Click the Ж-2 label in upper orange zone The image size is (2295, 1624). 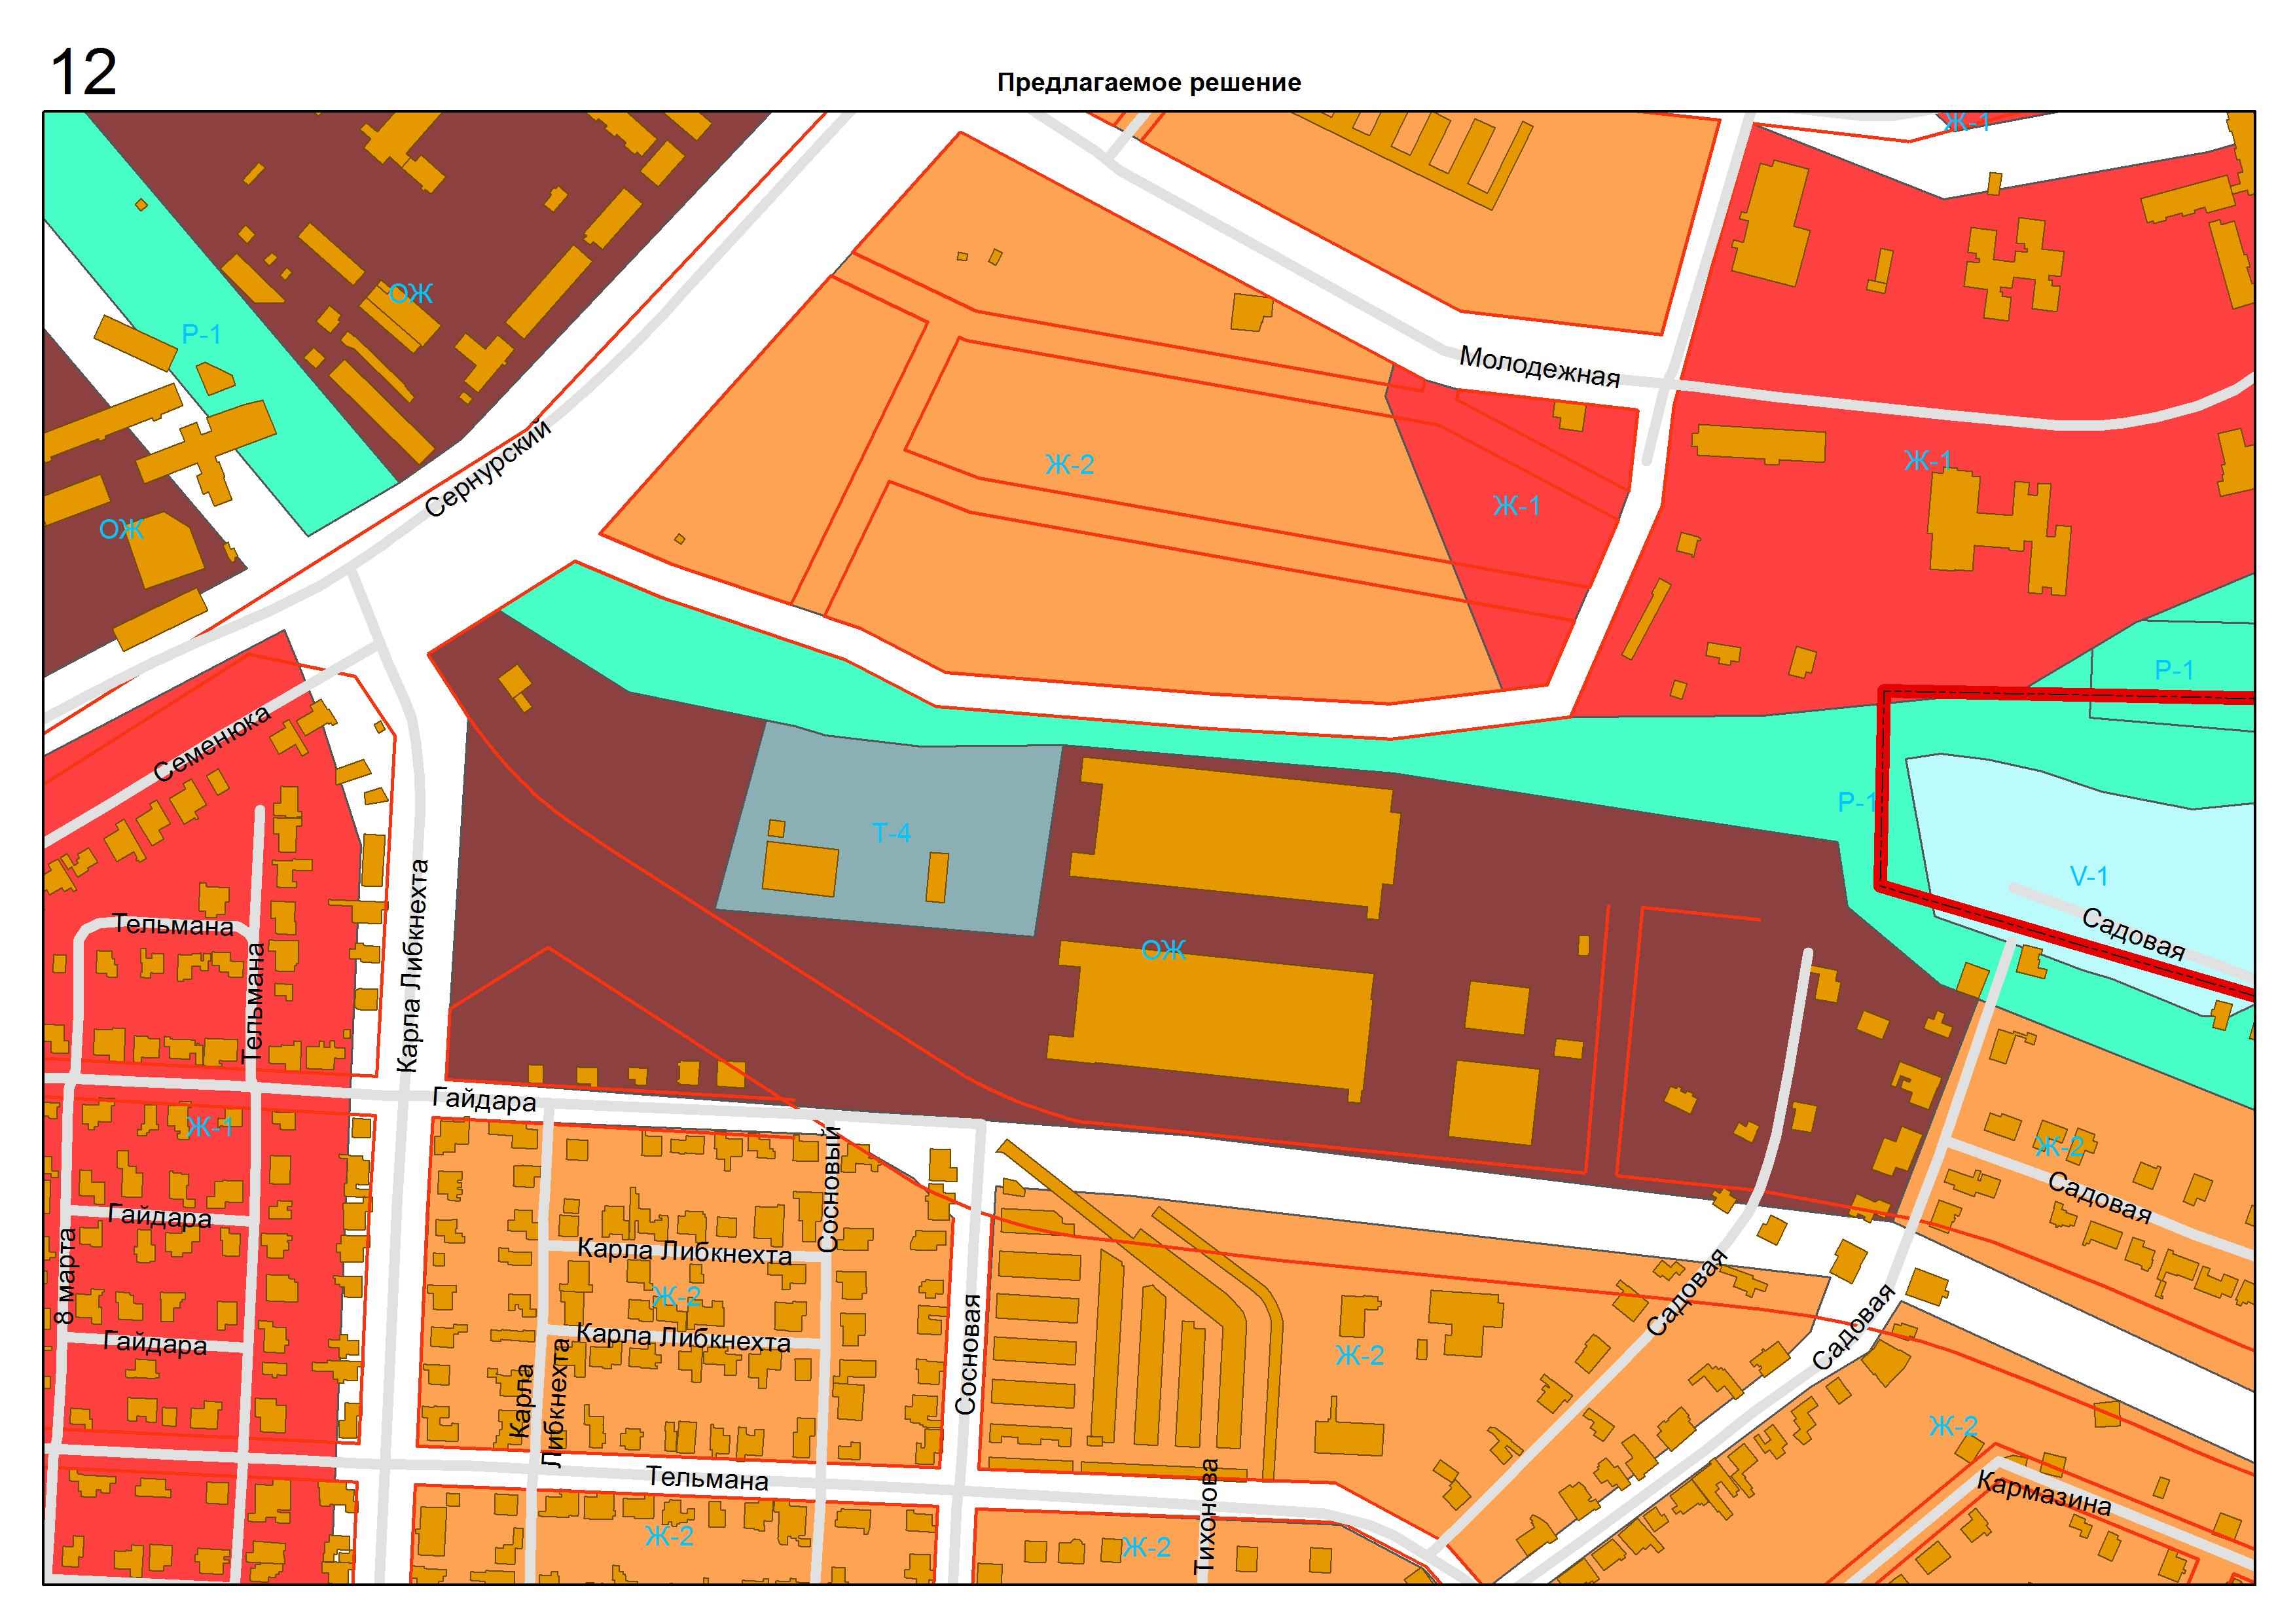click(1069, 464)
